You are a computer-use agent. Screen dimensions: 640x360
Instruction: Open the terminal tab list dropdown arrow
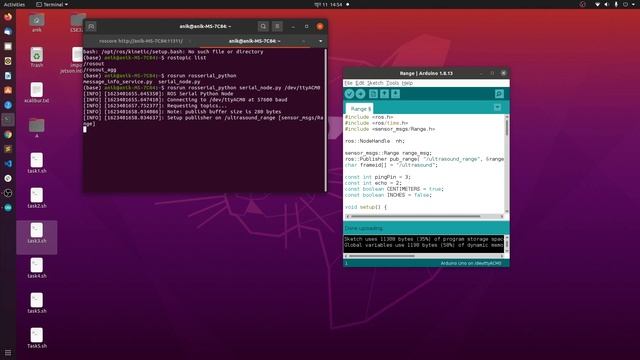[320, 41]
